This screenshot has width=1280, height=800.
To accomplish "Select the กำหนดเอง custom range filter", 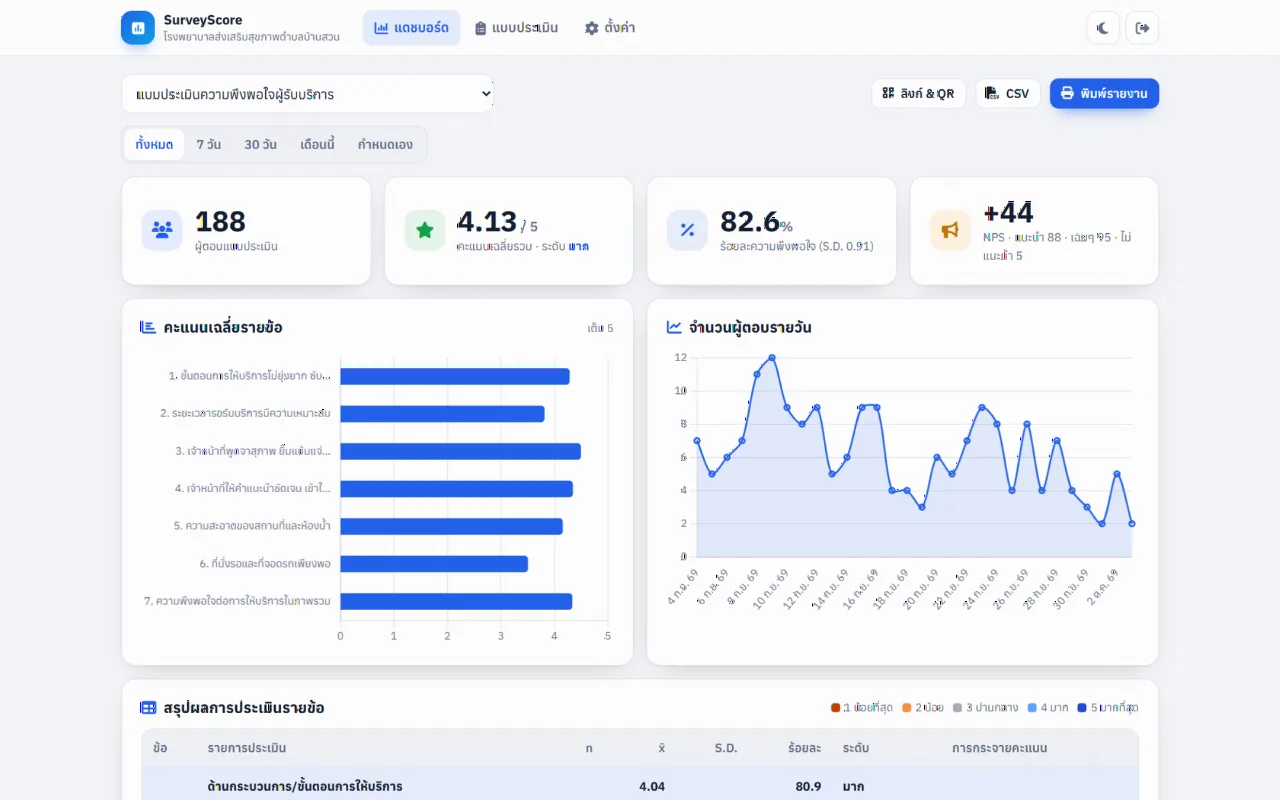I will (385, 144).
